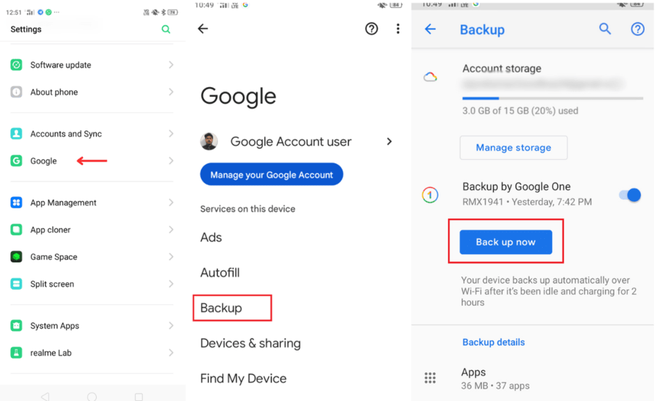Tap the Game Space icon
660x401 pixels.
(x=16, y=257)
